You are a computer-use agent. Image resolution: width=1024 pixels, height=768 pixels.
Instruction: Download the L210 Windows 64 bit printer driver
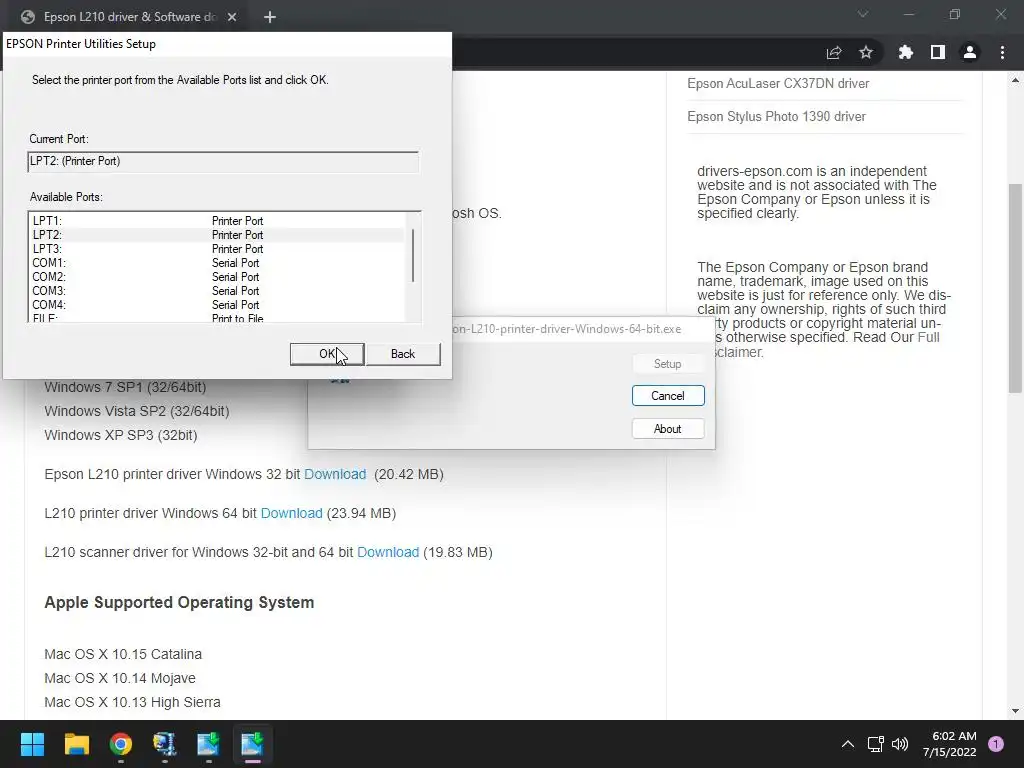[x=291, y=513]
